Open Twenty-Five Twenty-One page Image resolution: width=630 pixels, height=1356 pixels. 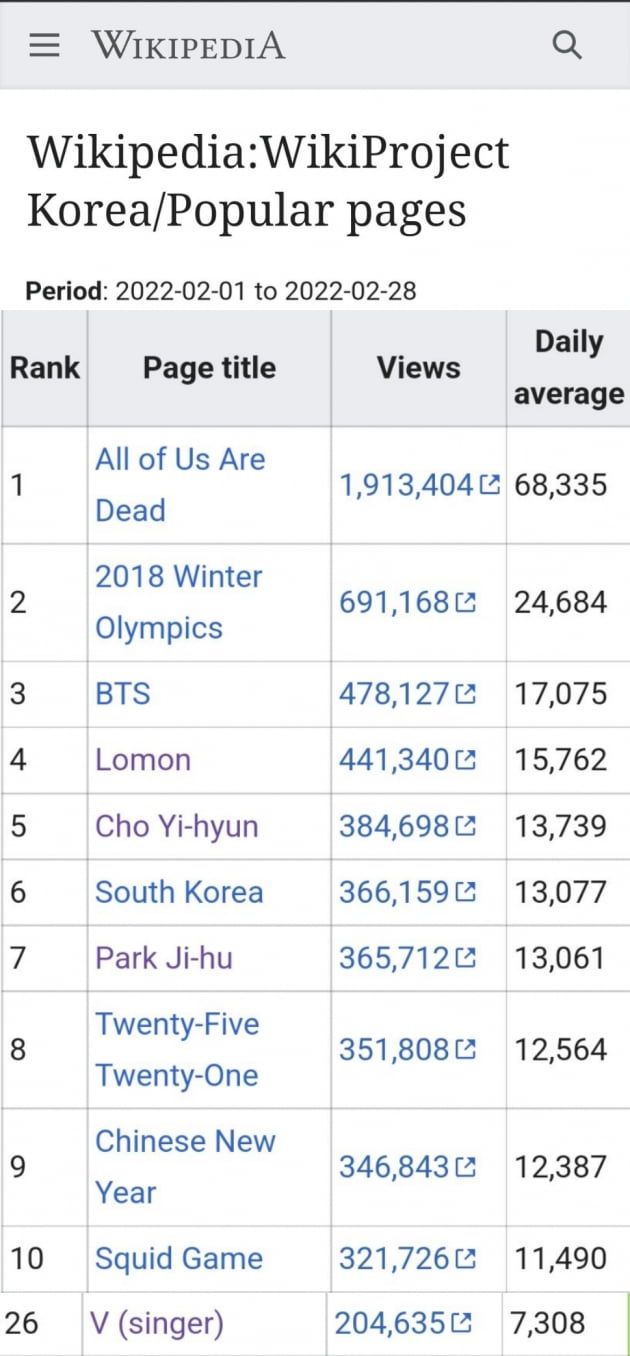pyautogui.click(x=176, y=1050)
